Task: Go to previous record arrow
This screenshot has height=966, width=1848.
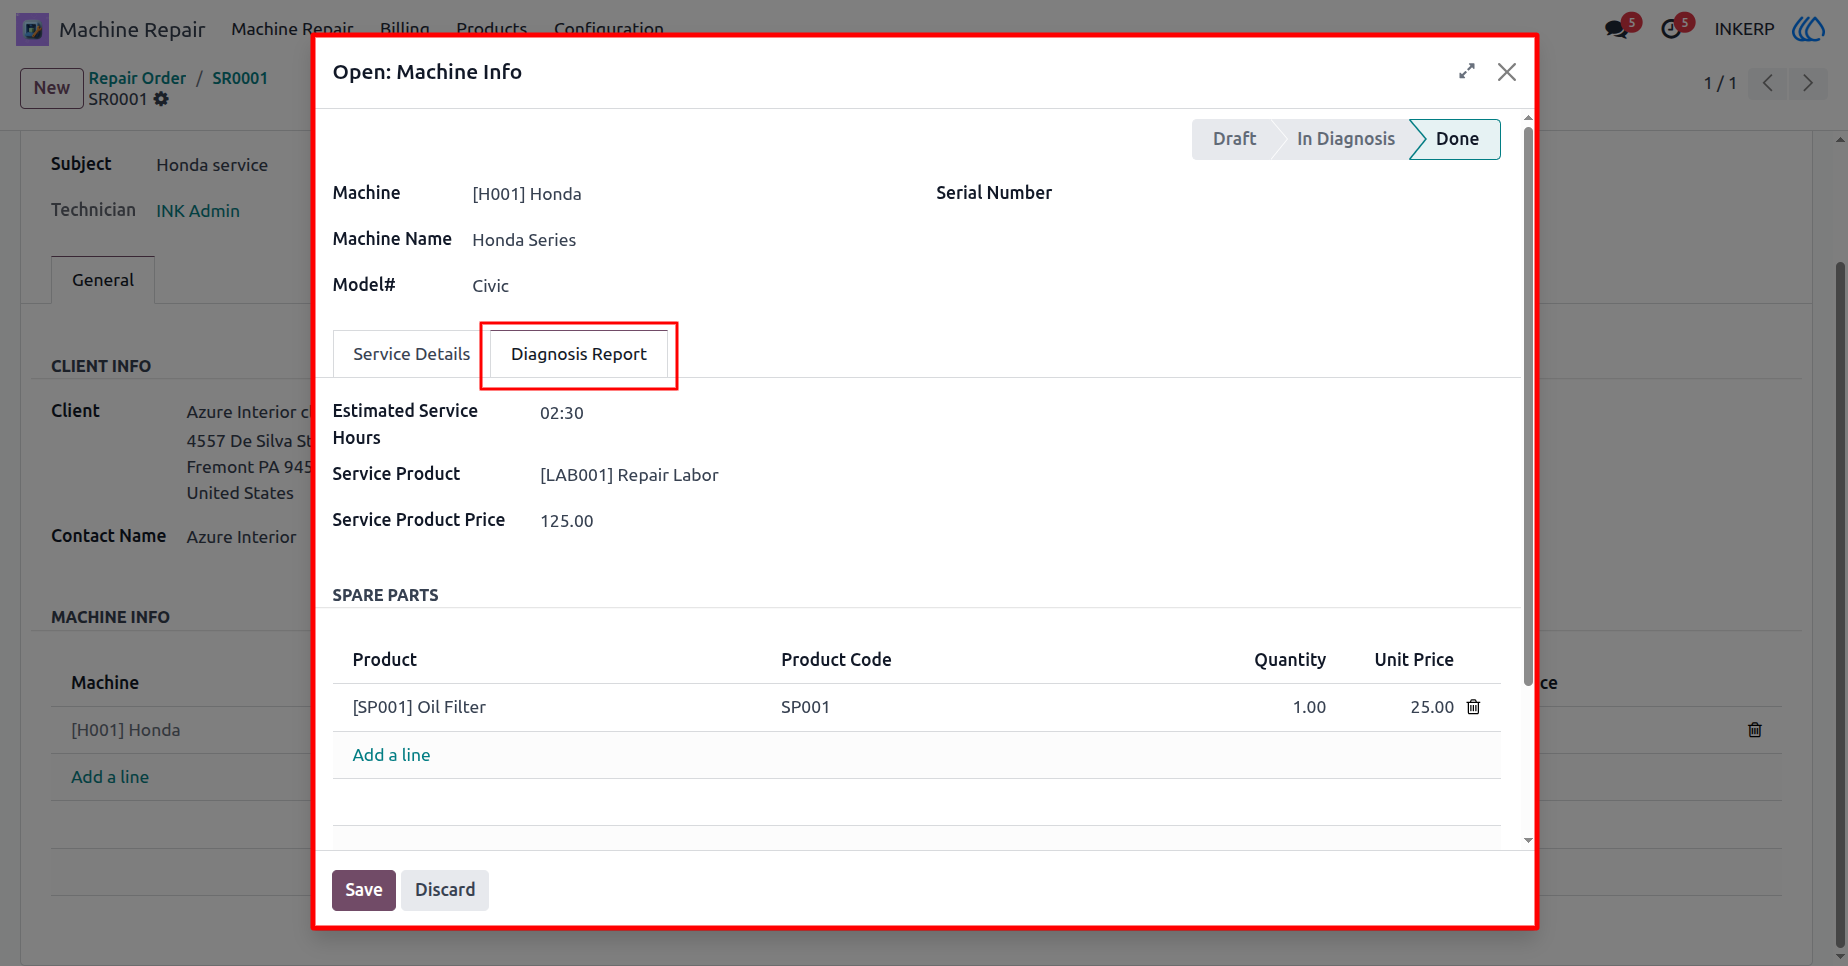Action: (1767, 83)
